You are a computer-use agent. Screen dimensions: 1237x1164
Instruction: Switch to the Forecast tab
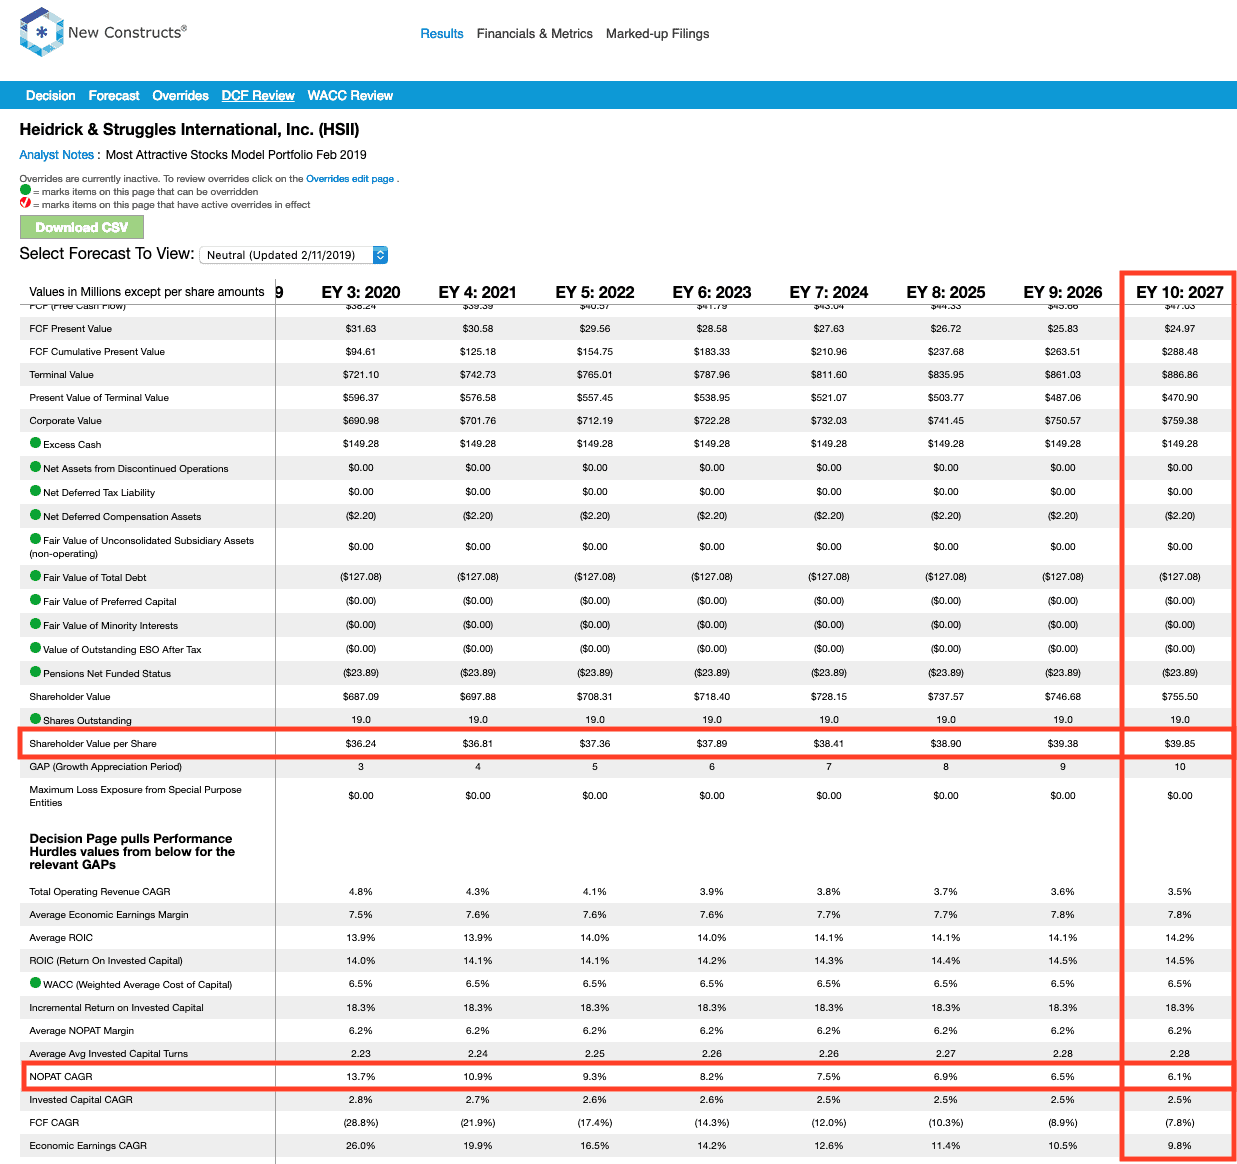tap(114, 96)
